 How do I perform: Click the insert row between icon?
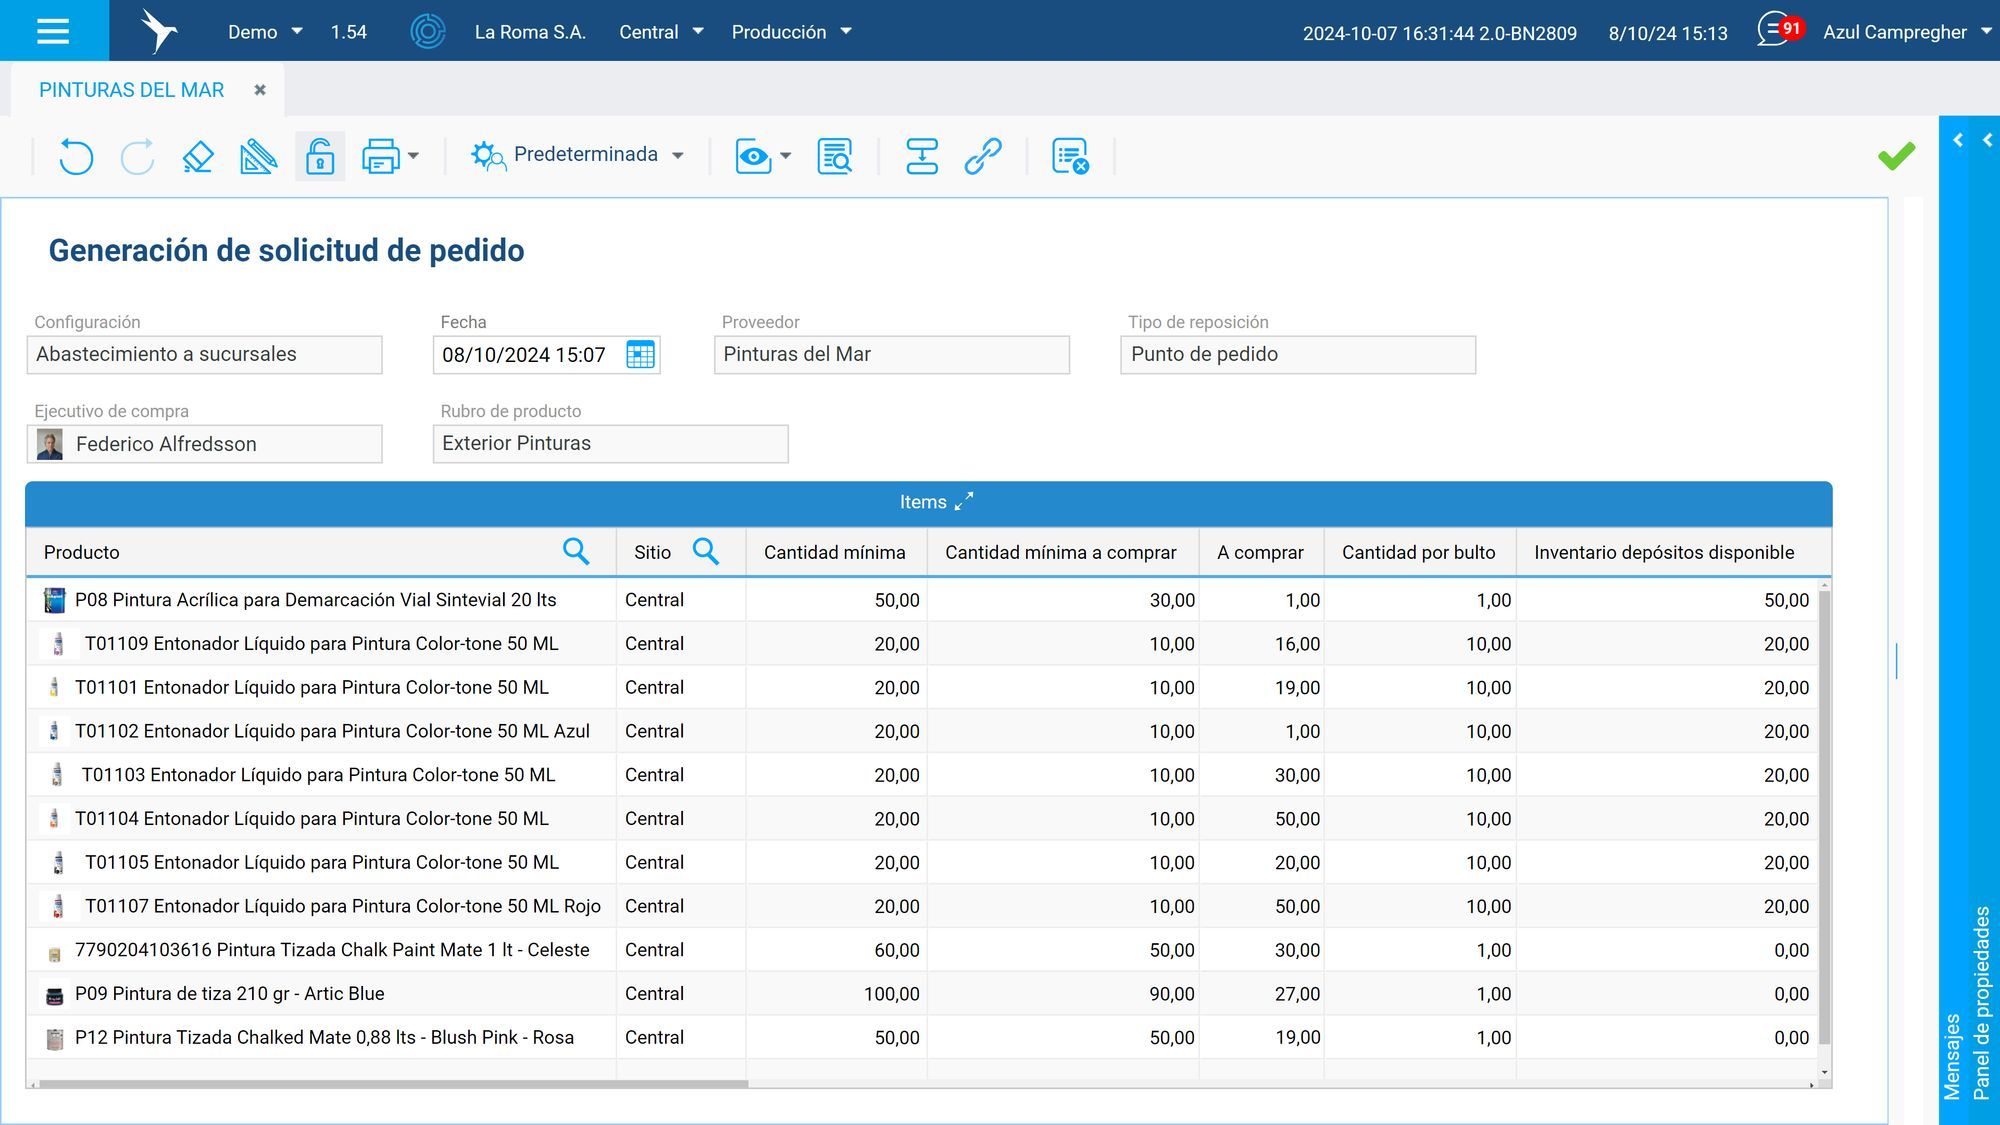point(922,156)
